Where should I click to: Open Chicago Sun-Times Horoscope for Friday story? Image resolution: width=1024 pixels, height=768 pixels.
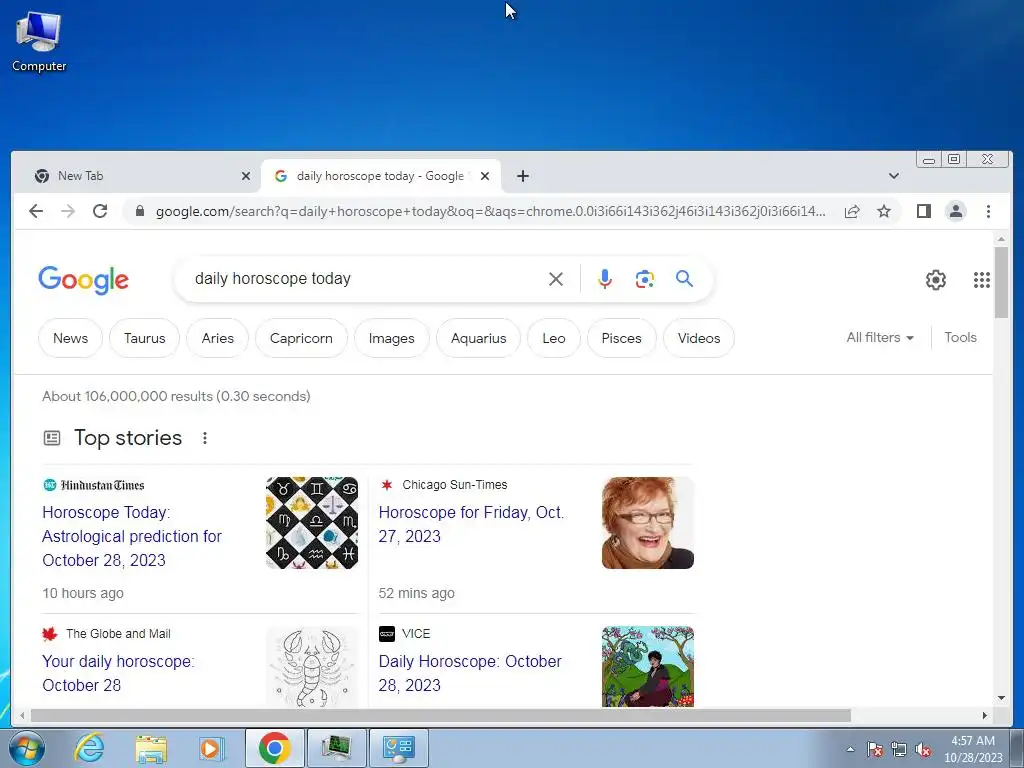472,524
